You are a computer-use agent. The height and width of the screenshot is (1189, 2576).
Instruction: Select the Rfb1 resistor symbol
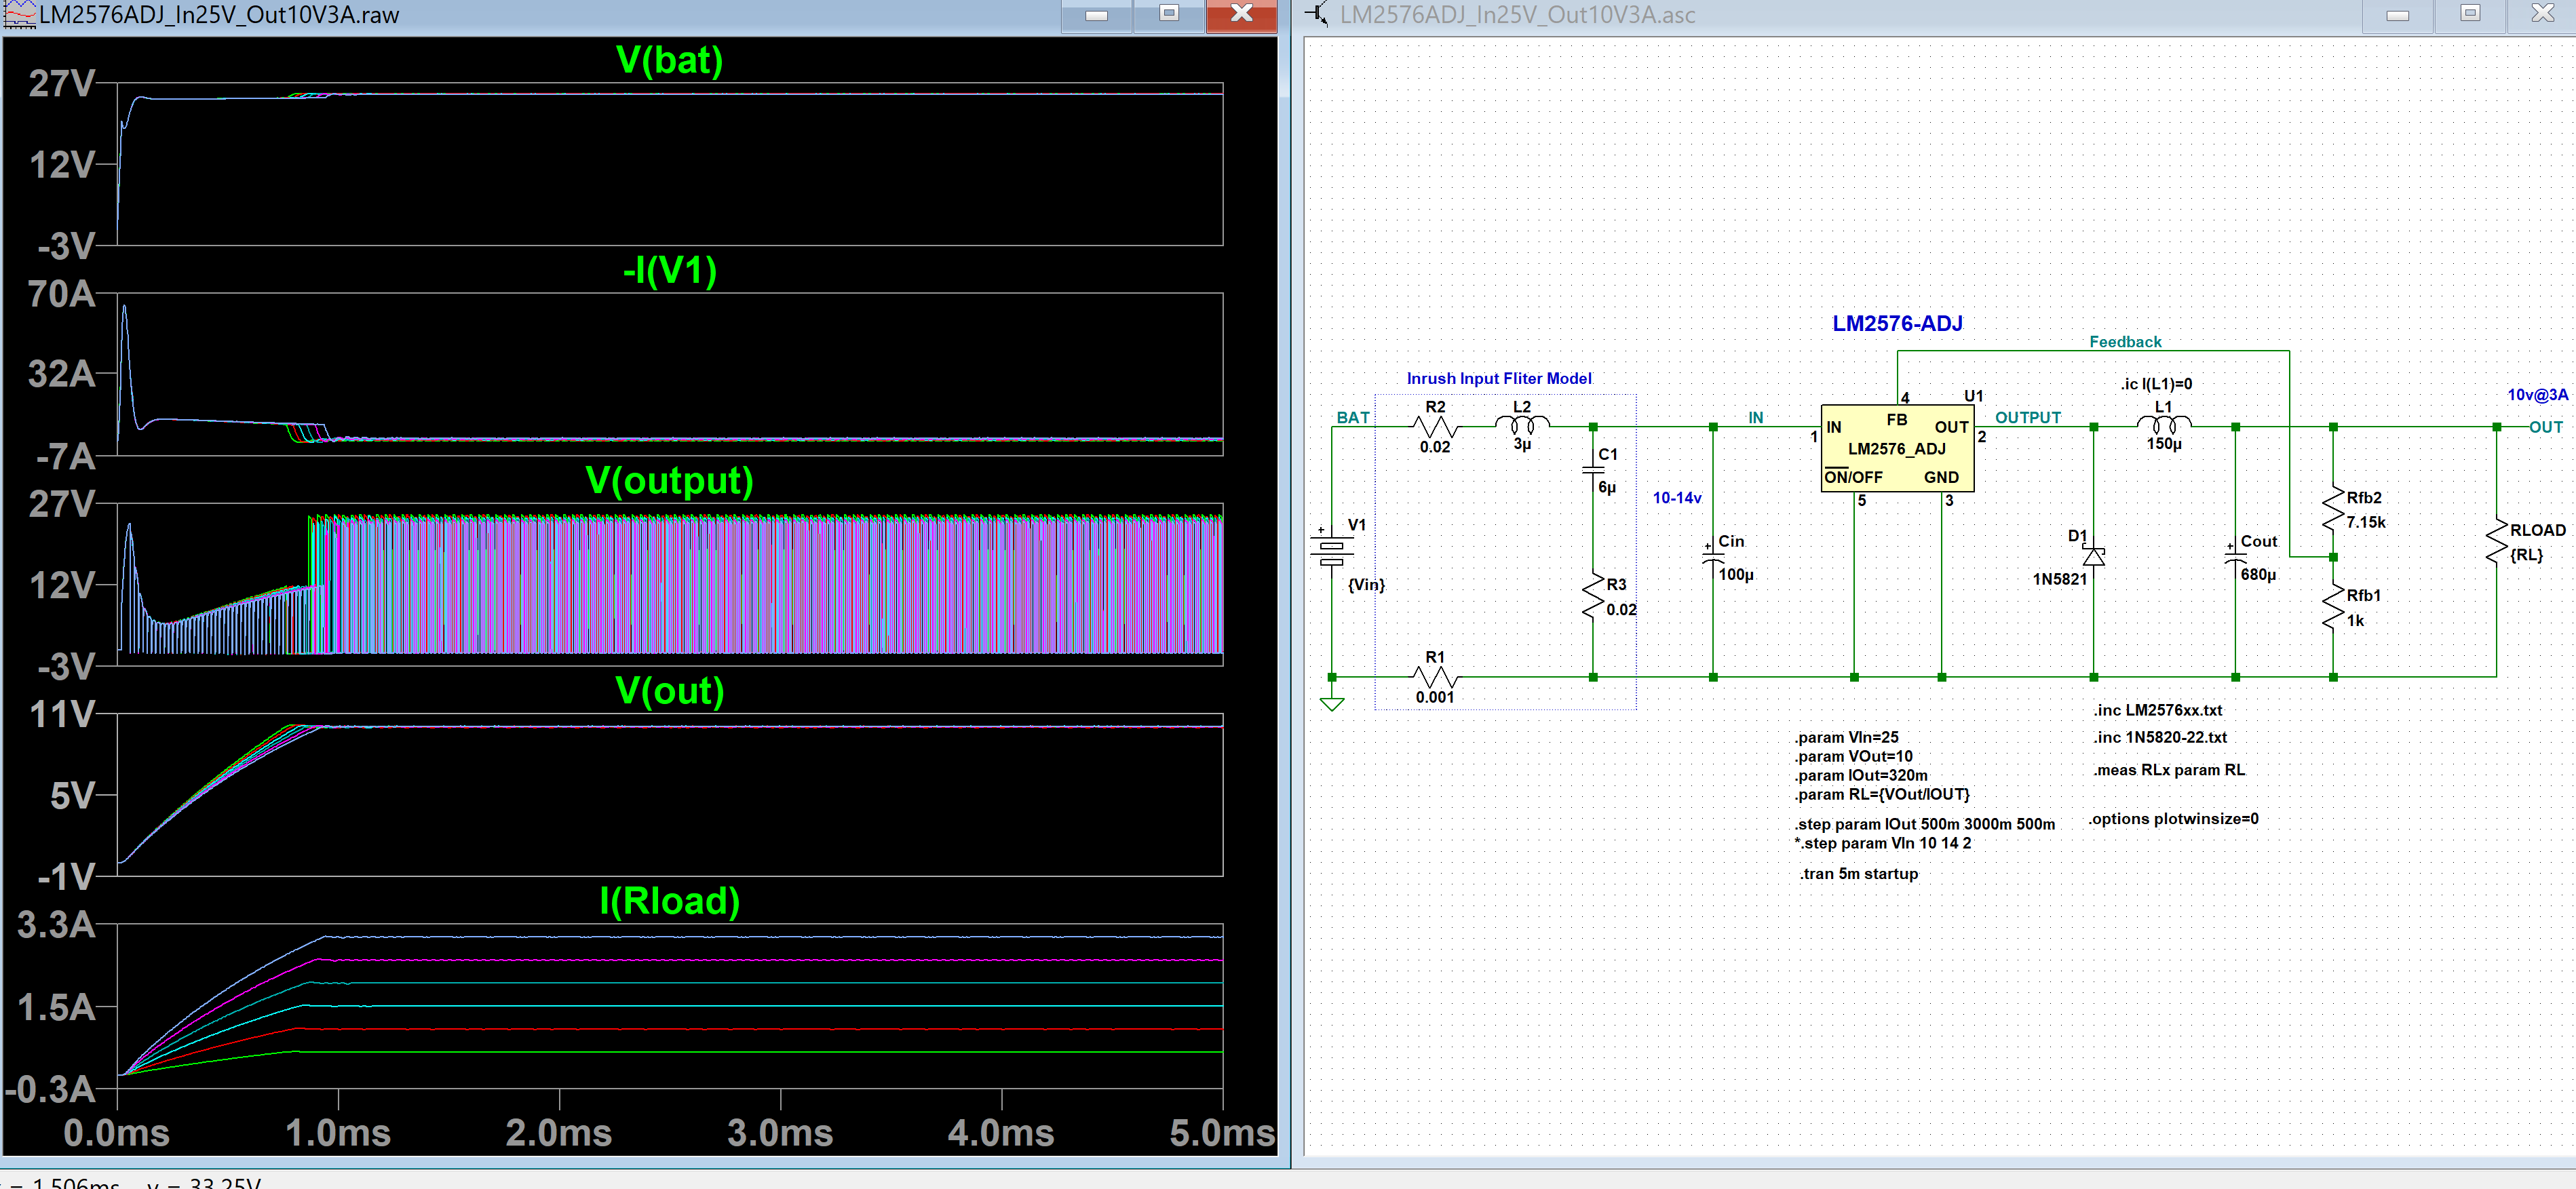2333,606
